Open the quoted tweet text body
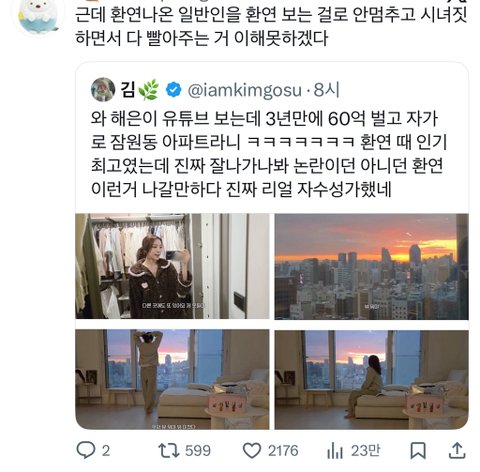The width and height of the screenshot is (480, 472). 268,154
